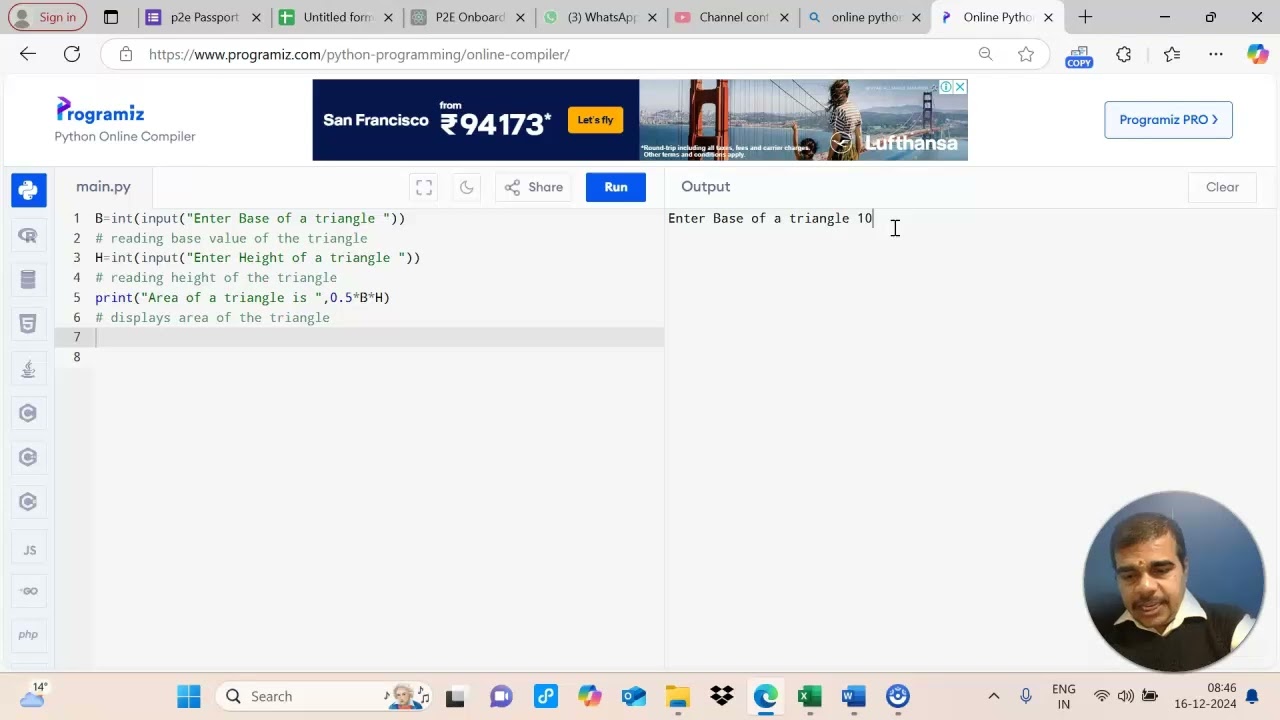Open File Explorer from the taskbar

tap(678, 696)
